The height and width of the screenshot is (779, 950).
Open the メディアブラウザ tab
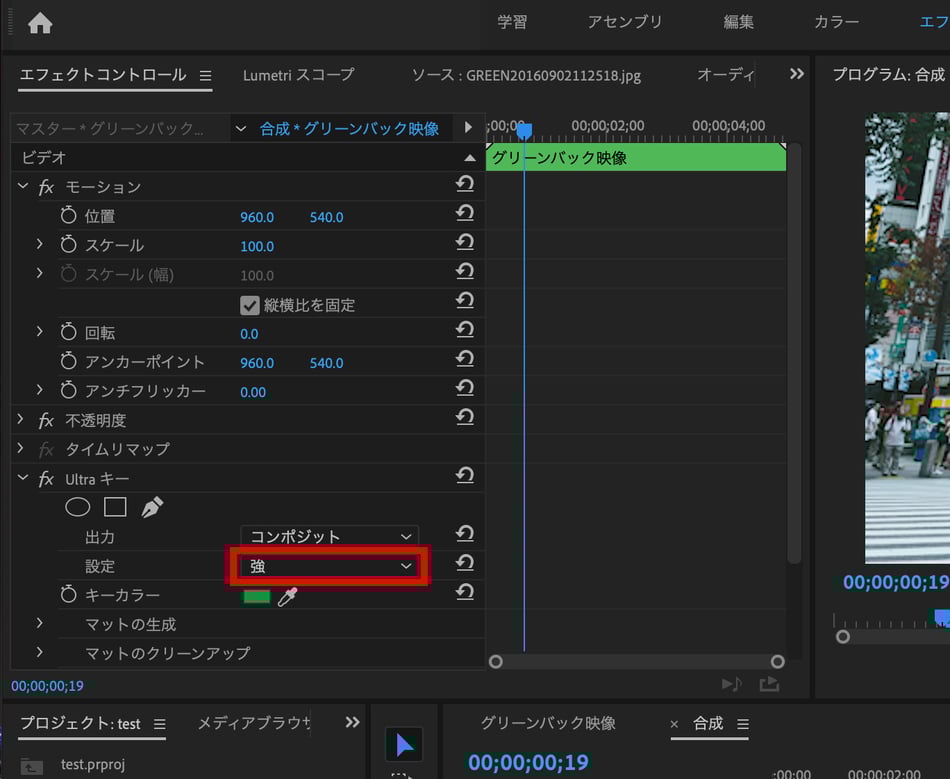pyautogui.click(x=254, y=723)
